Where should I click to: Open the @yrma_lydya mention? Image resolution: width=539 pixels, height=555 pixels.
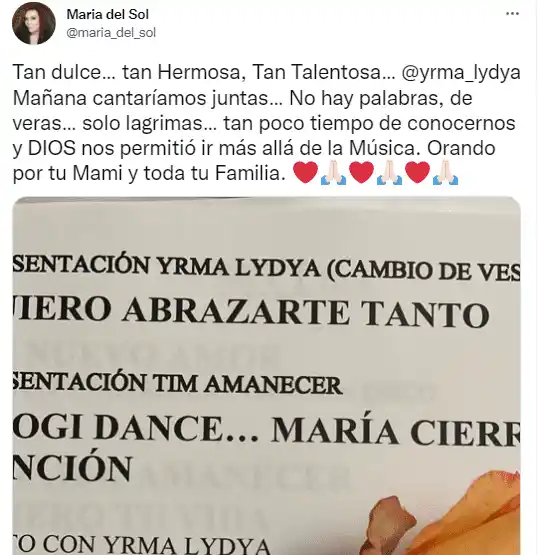(x=461, y=73)
